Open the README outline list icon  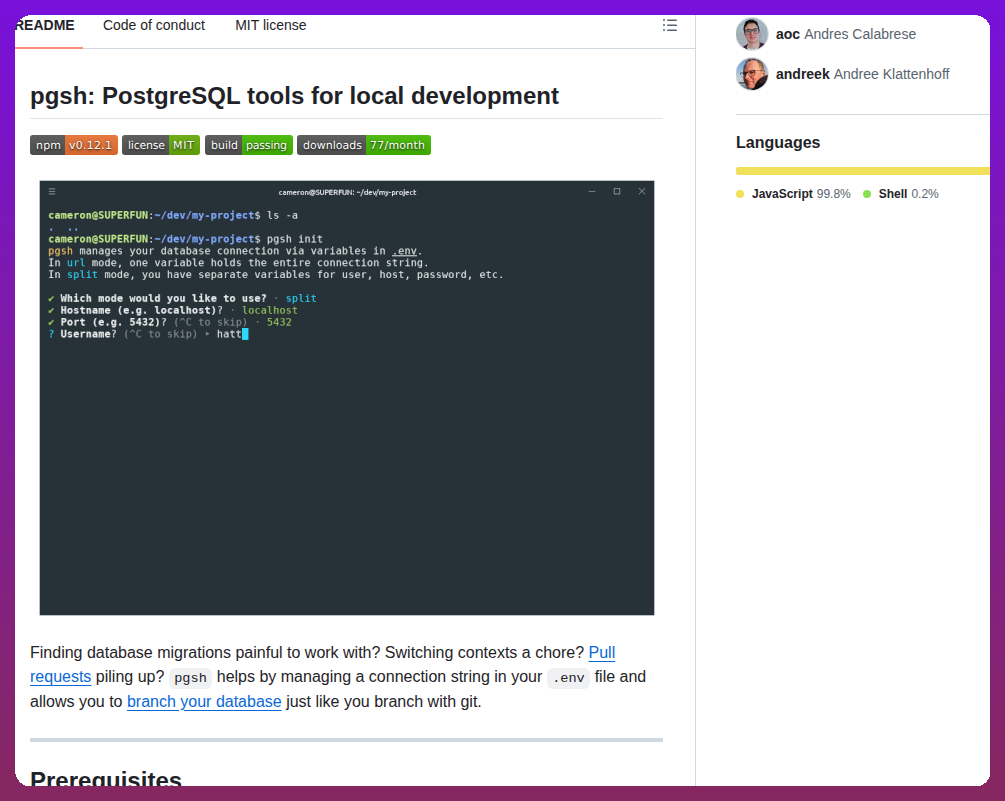pos(669,25)
